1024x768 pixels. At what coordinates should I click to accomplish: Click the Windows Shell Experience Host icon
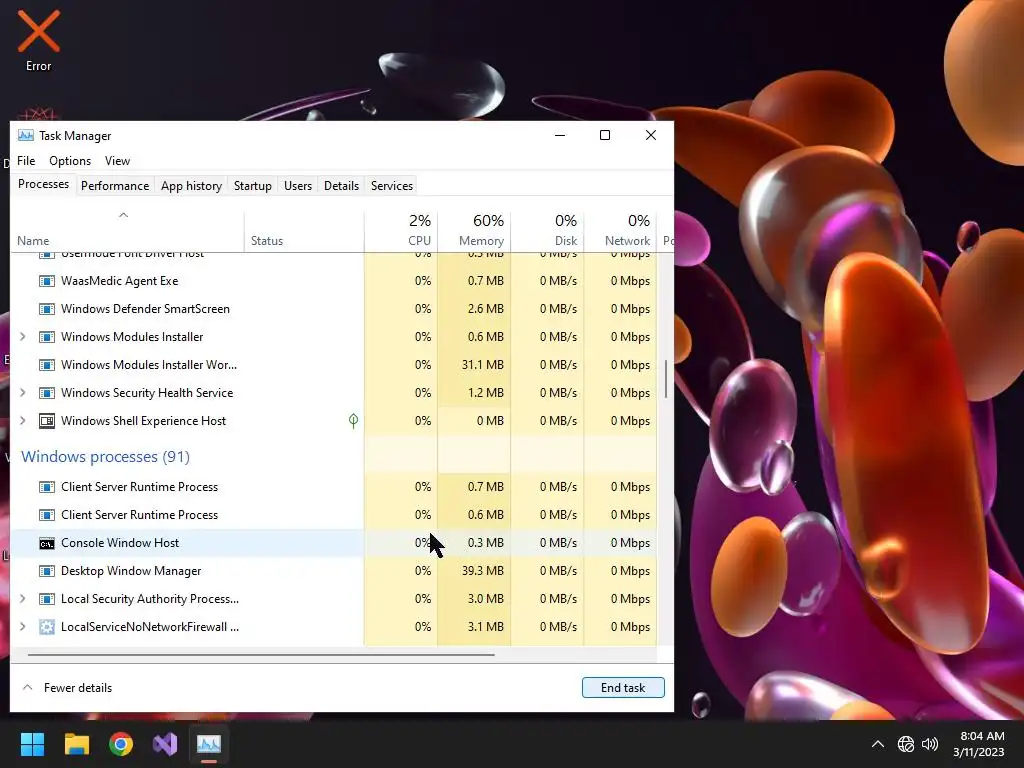46,421
